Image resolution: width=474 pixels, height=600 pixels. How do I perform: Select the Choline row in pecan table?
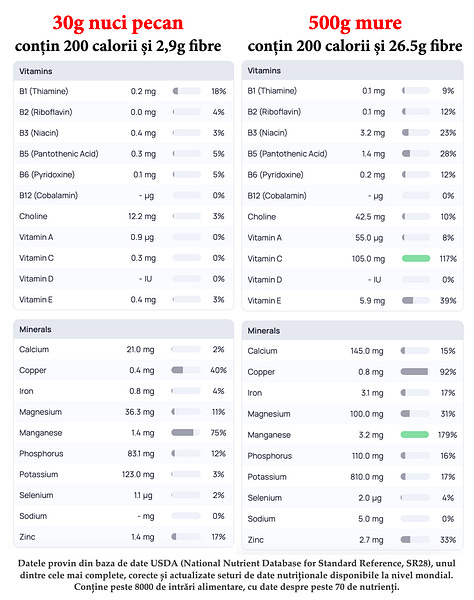[124, 216]
